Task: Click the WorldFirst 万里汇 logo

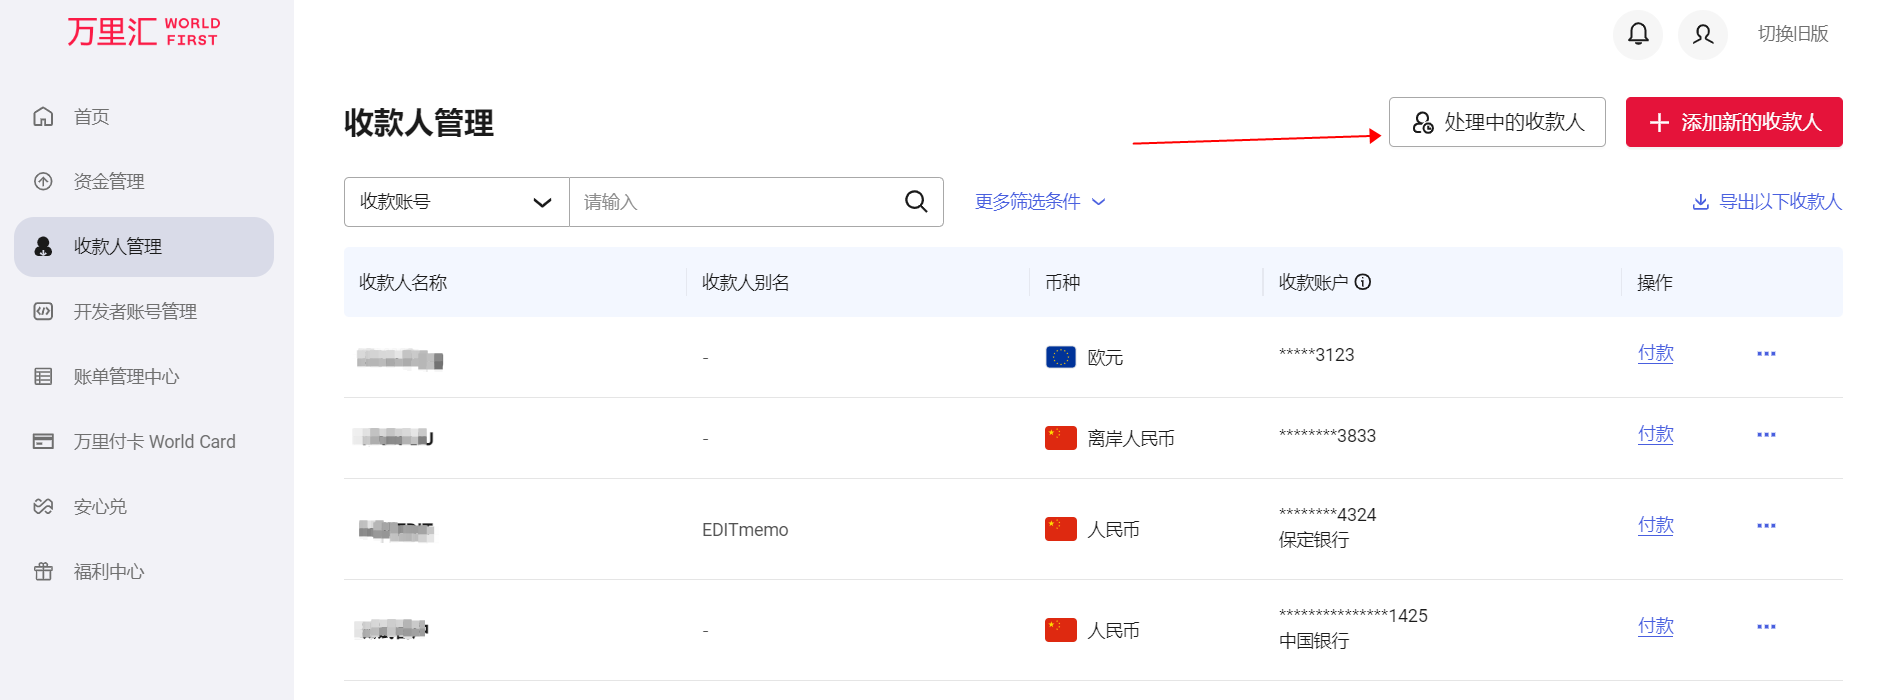Action: coord(143,32)
